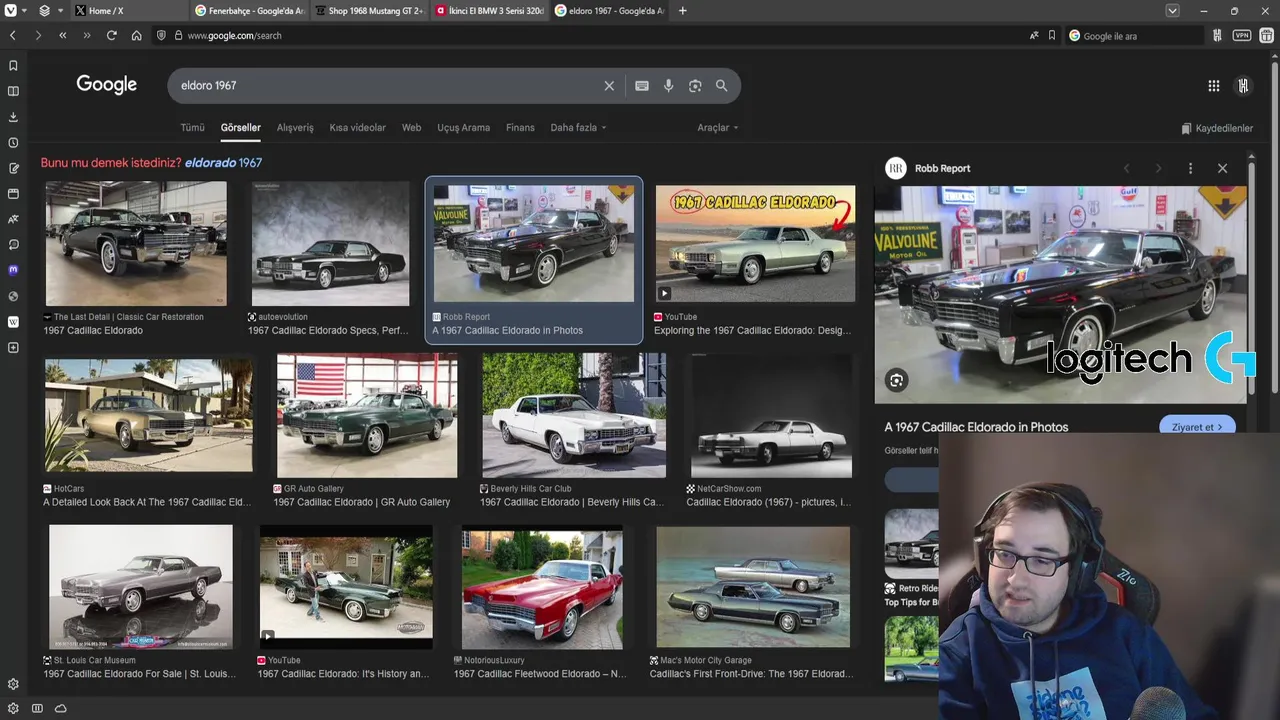Select the Görseller tab

pyautogui.click(x=241, y=128)
